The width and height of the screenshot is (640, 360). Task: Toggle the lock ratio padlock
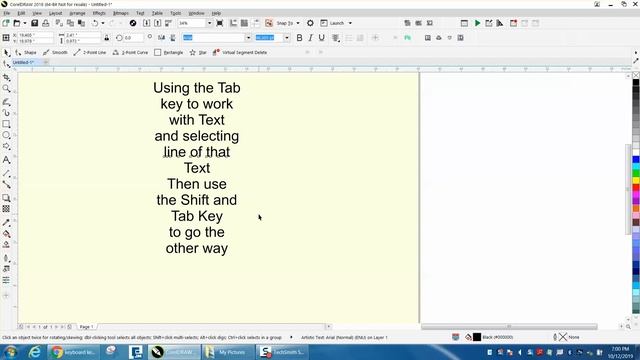107,38
